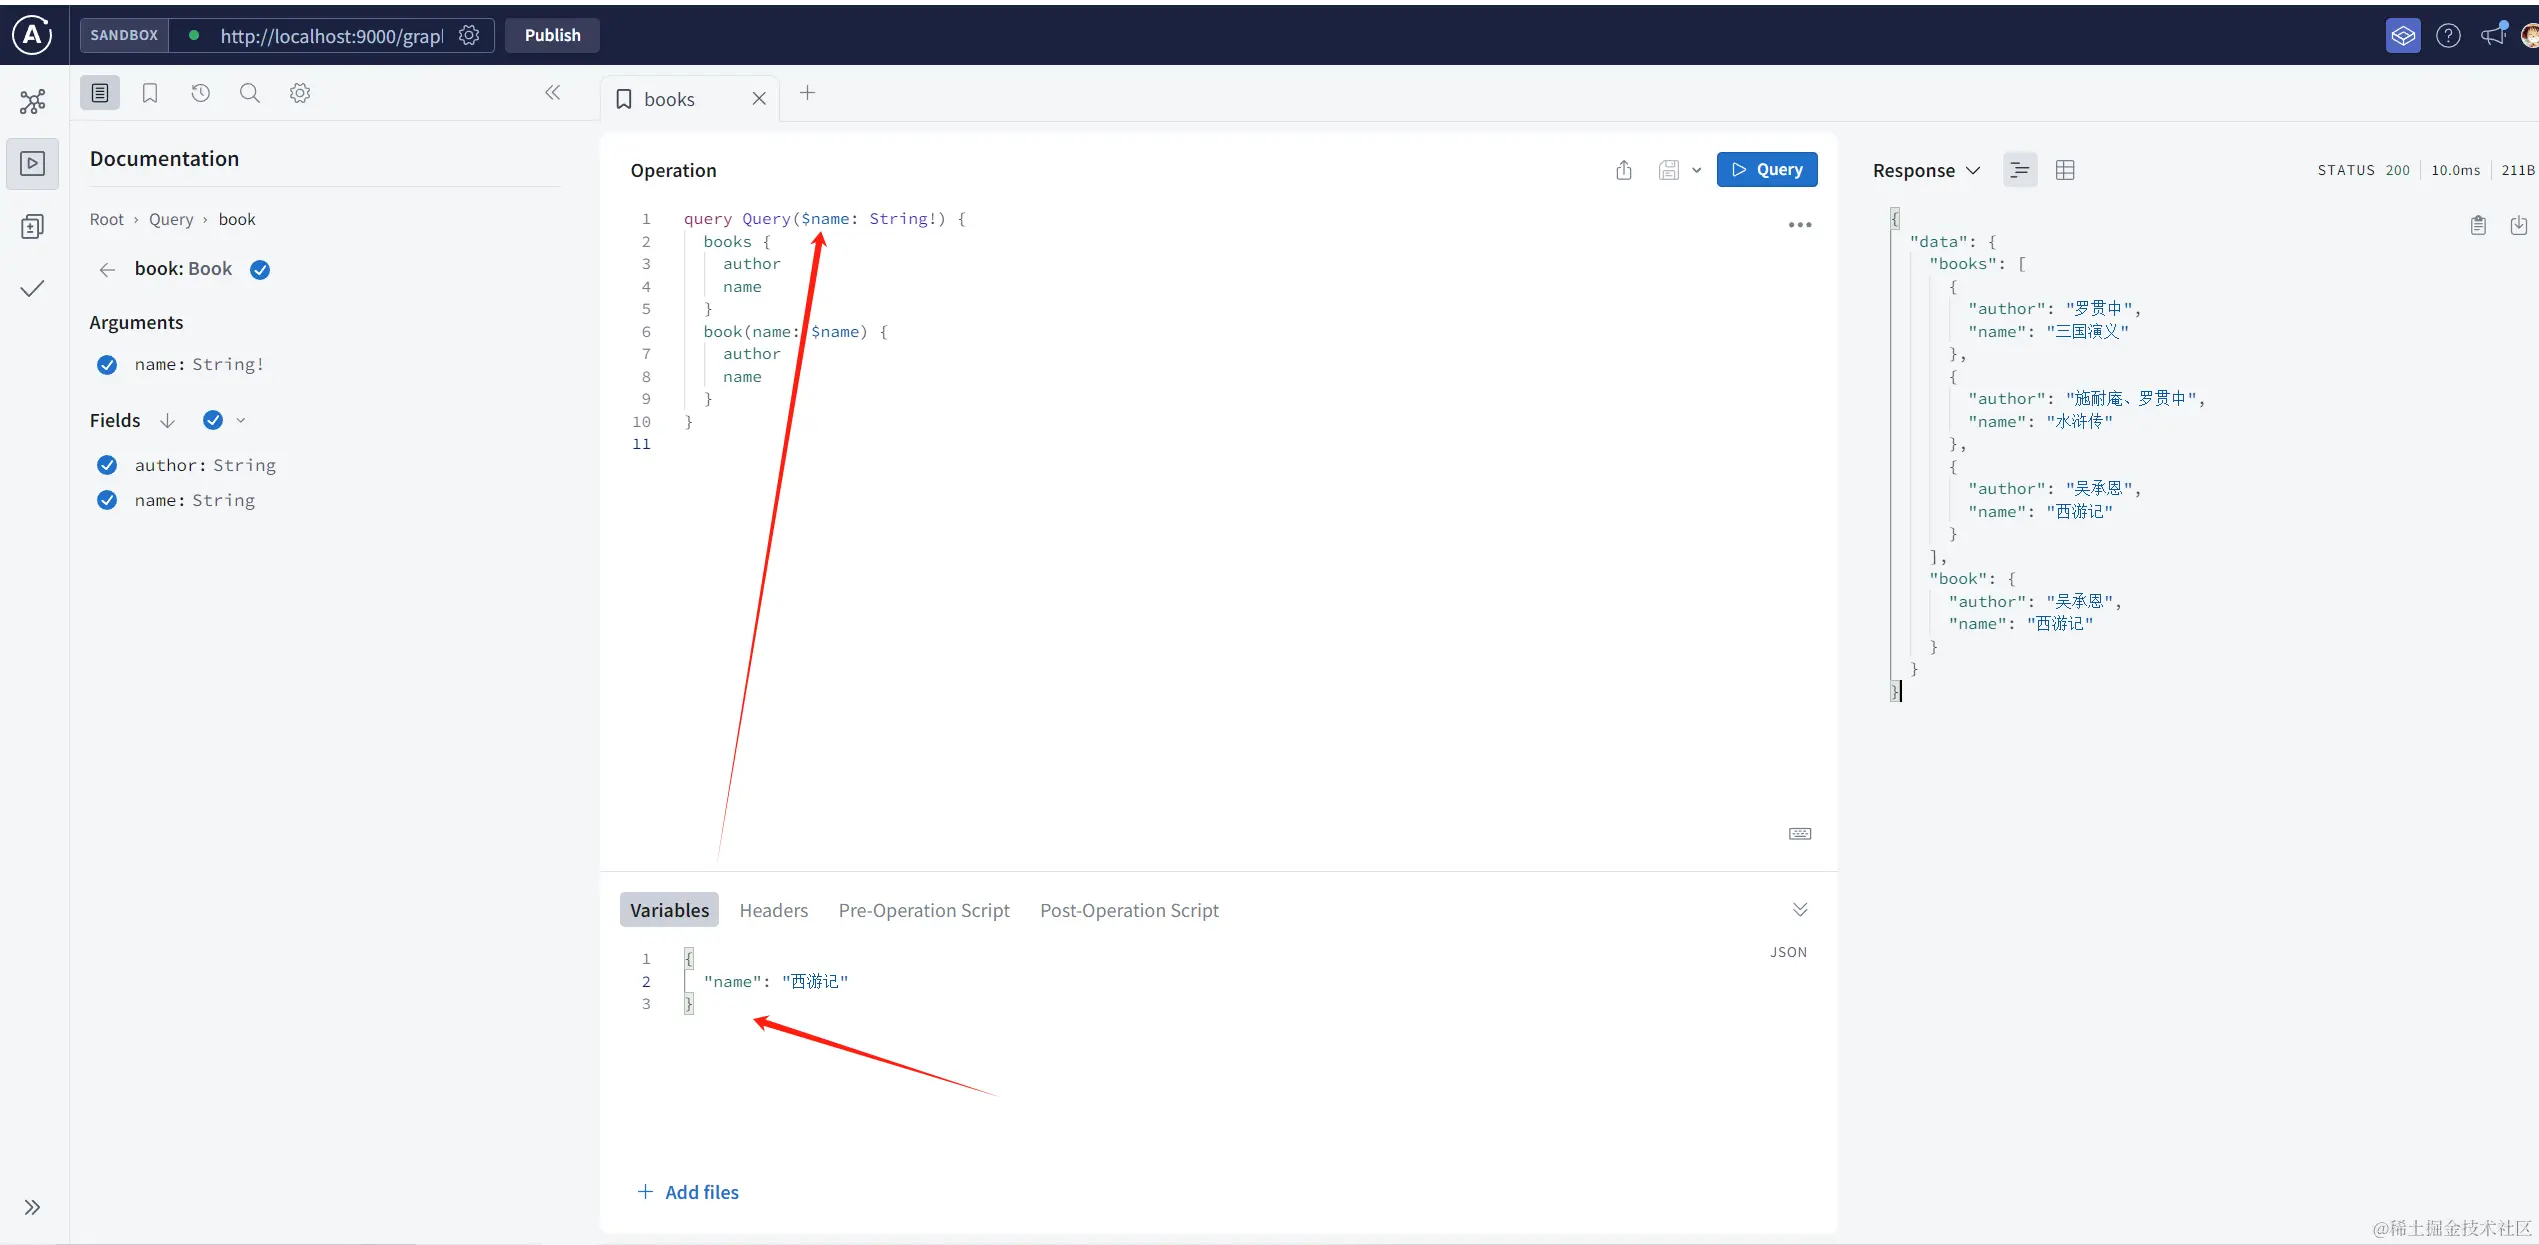This screenshot has width=2539, height=1245.
Task: Click the share operation icon
Action: click(1624, 170)
